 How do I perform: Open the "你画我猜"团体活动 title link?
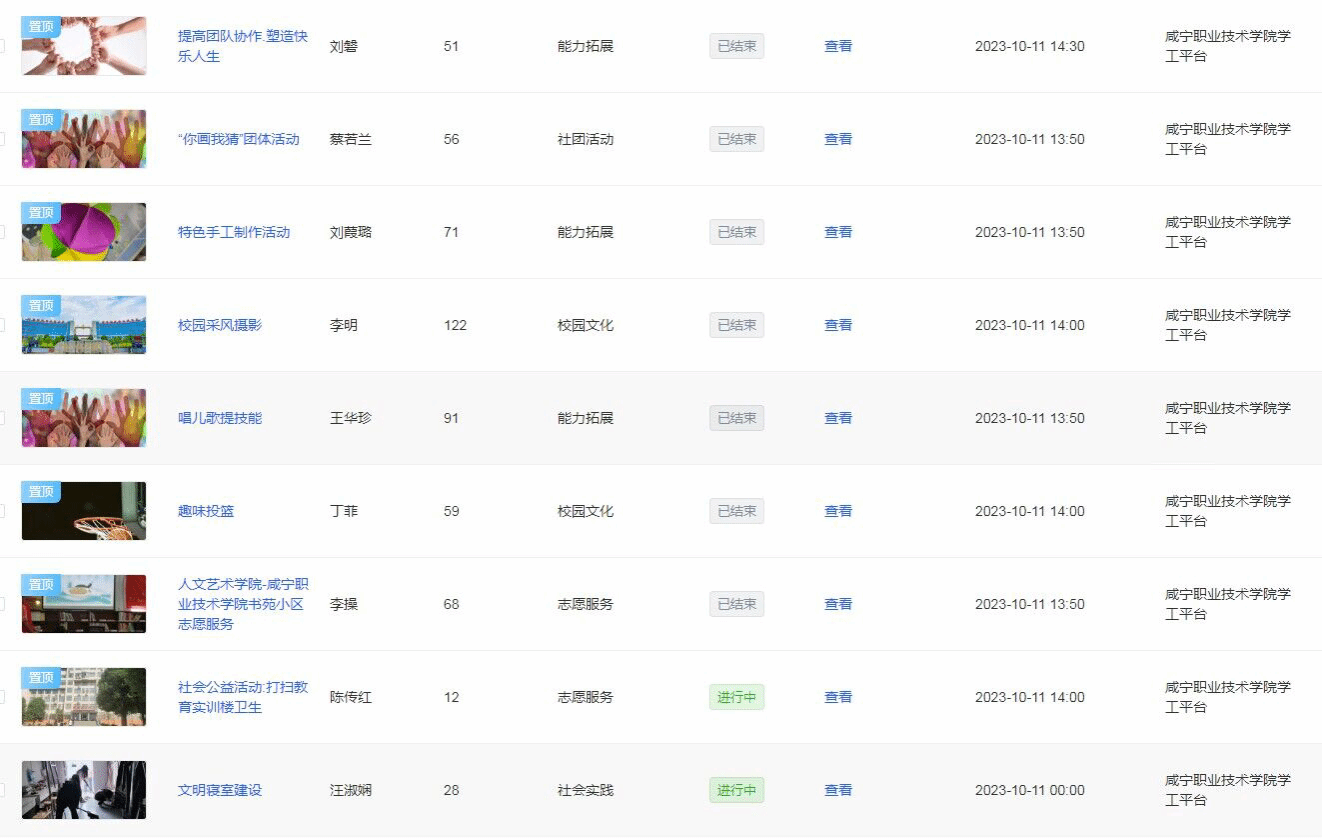[x=238, y=139]
